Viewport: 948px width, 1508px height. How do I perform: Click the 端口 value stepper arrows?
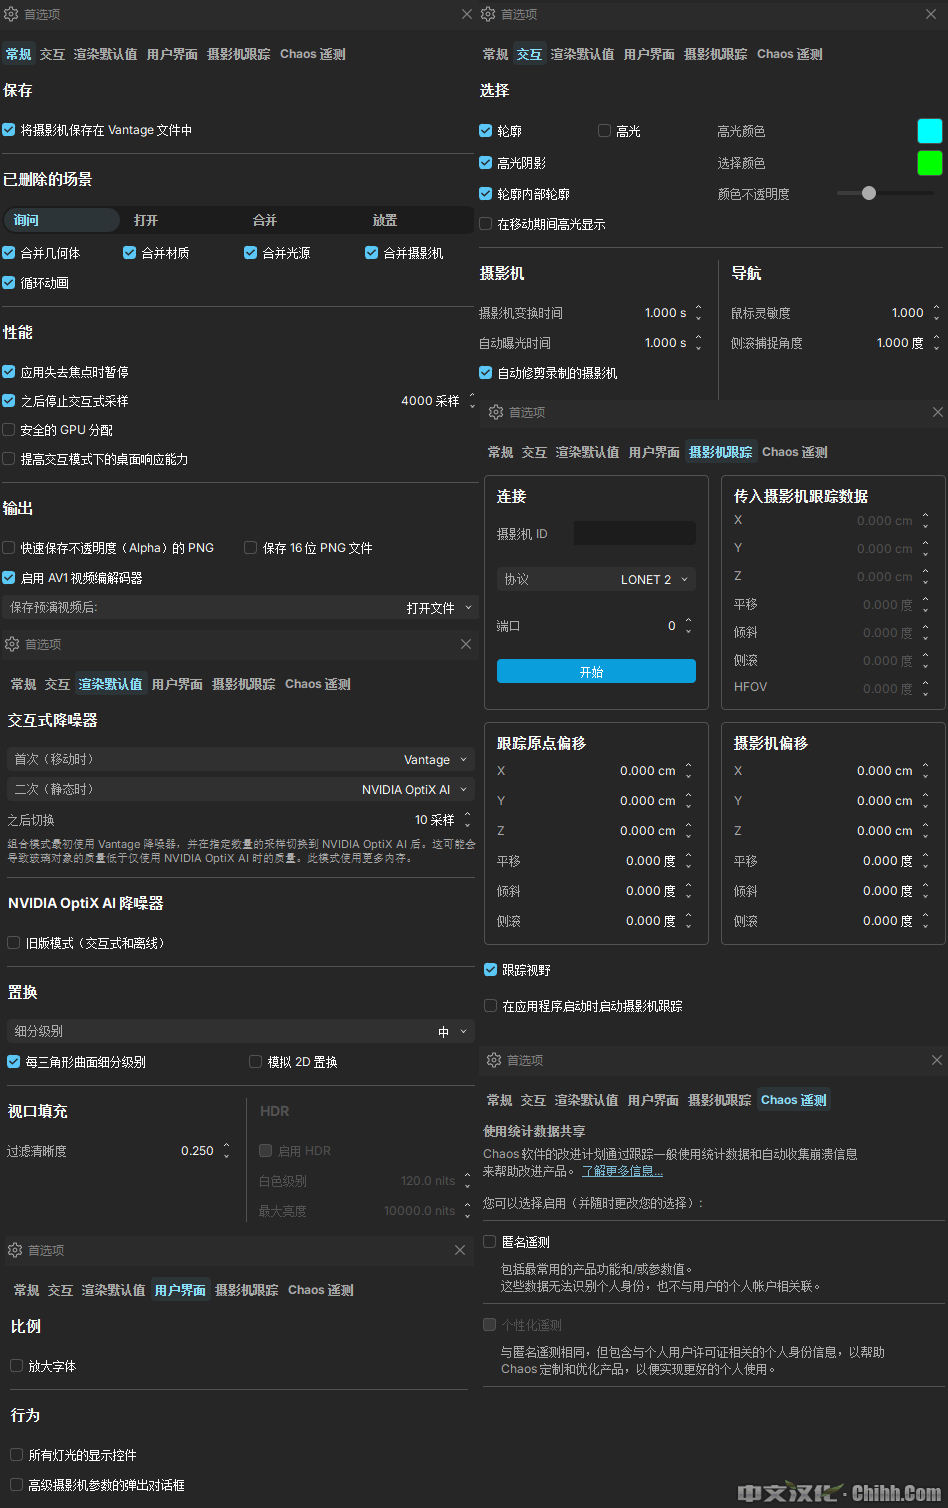point(688,626)
